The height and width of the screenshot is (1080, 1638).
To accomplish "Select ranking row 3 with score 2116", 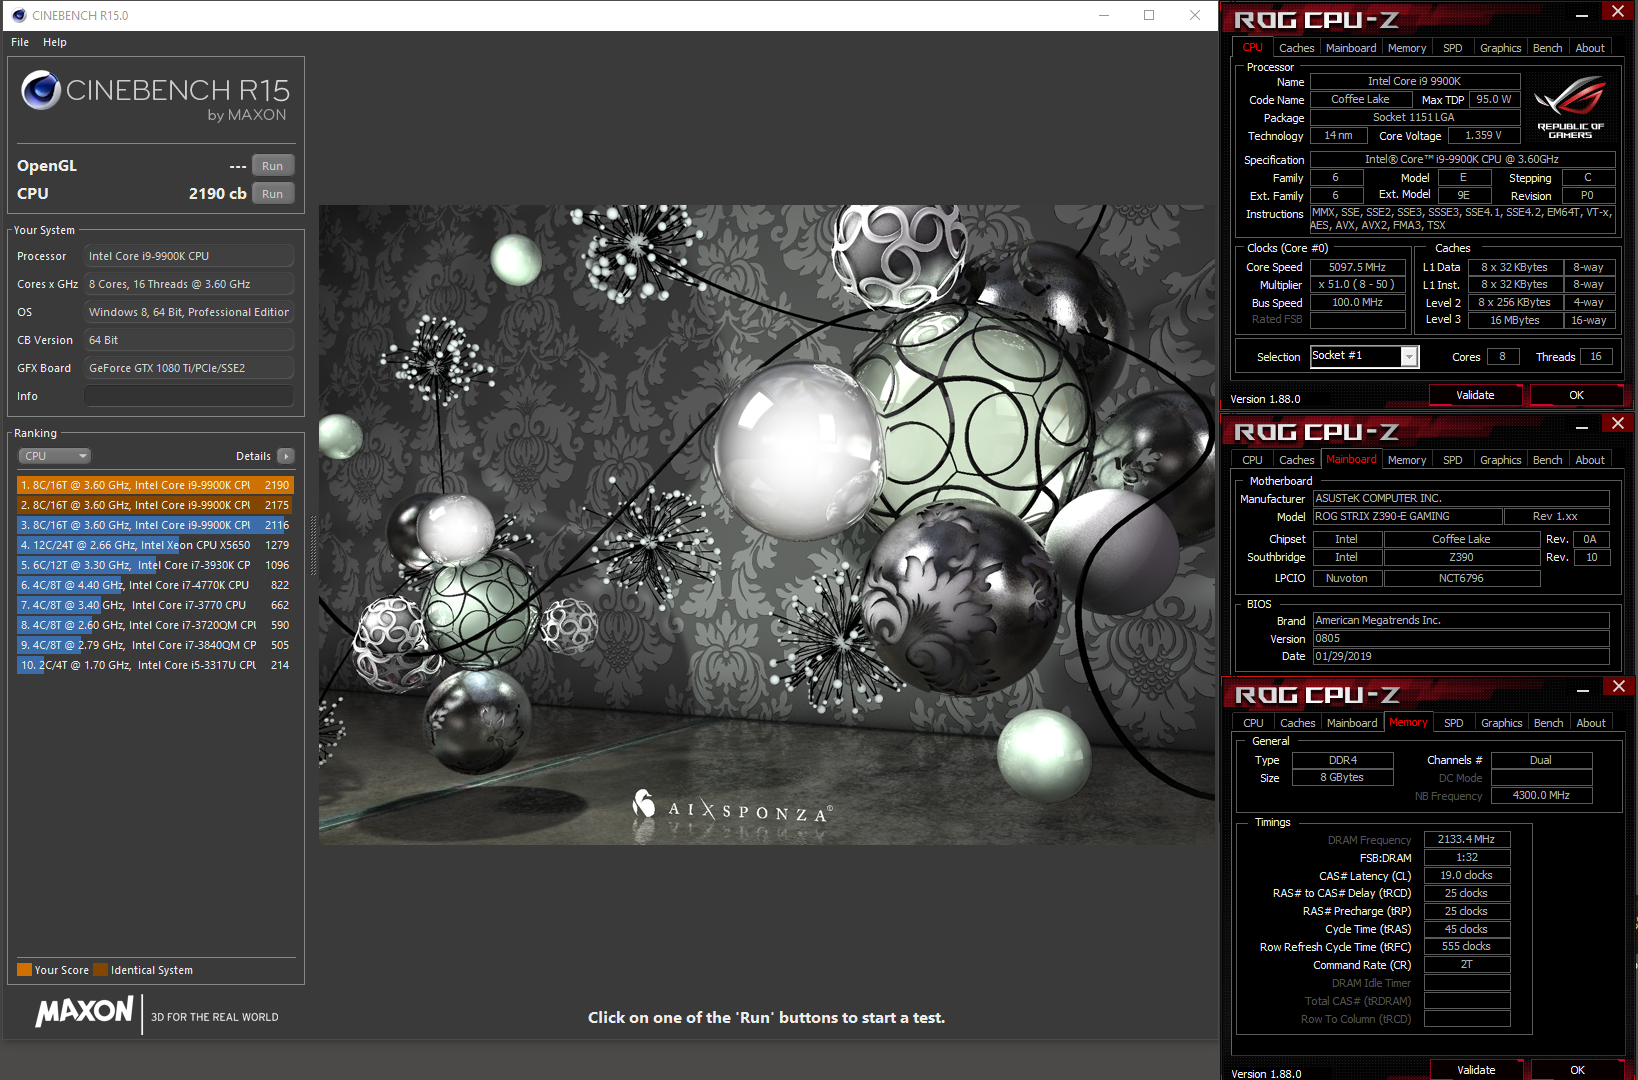I will click(155, 525).
